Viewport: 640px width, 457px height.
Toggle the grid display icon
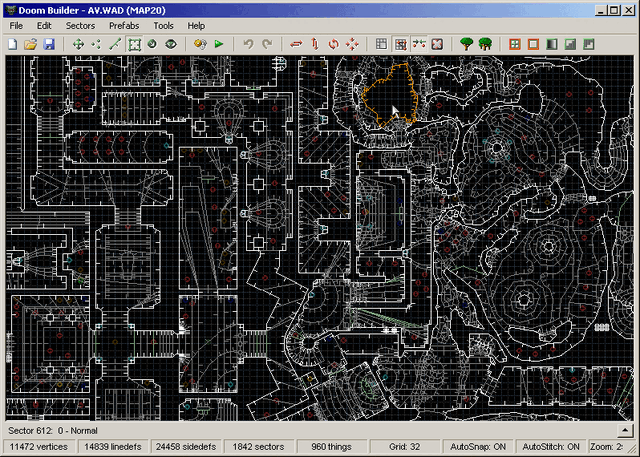pyautogui.click(x=381, y=44)
